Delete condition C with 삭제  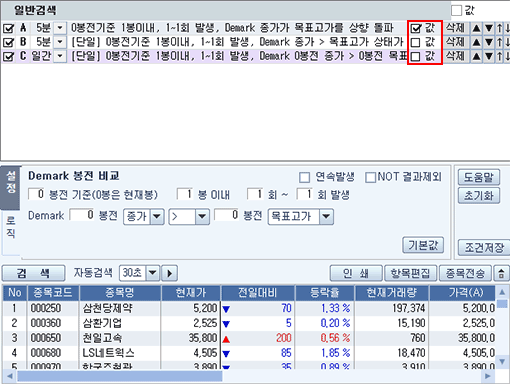(x=455, y=56)
